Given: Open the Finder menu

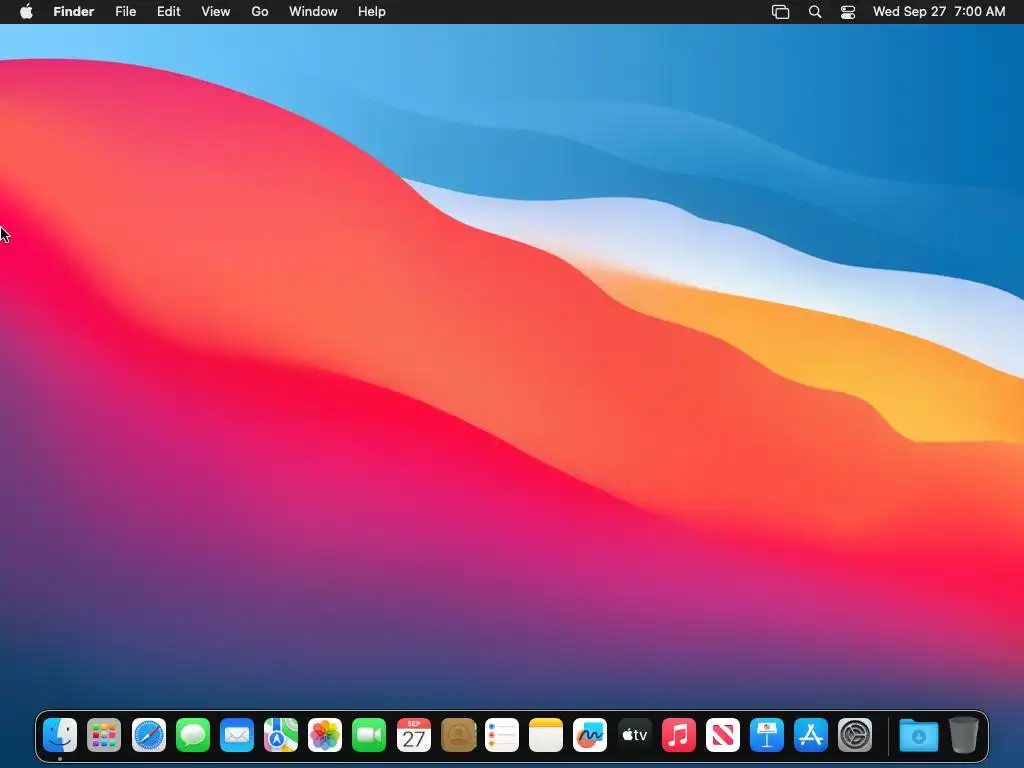Looking at the screenshot, I should pyautogui.click(x=74, y=12).
